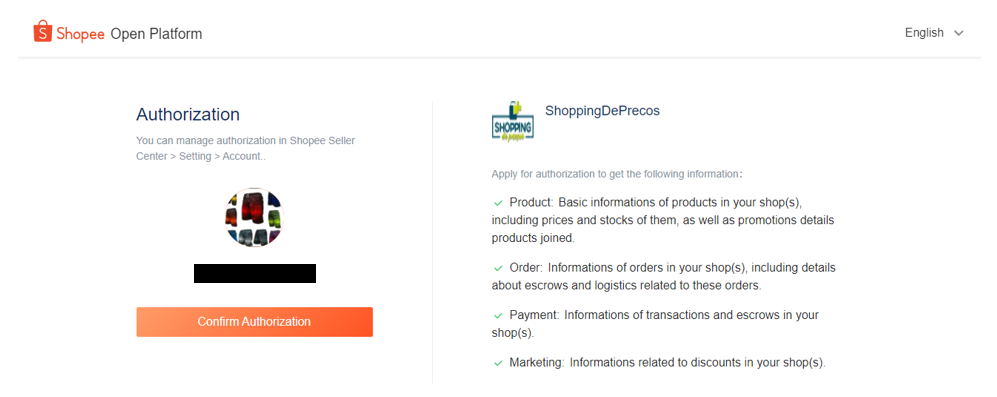Screen dimensions: 997x397
Task: Click the green checkmark beside Marketing
Action: point(498,363)
